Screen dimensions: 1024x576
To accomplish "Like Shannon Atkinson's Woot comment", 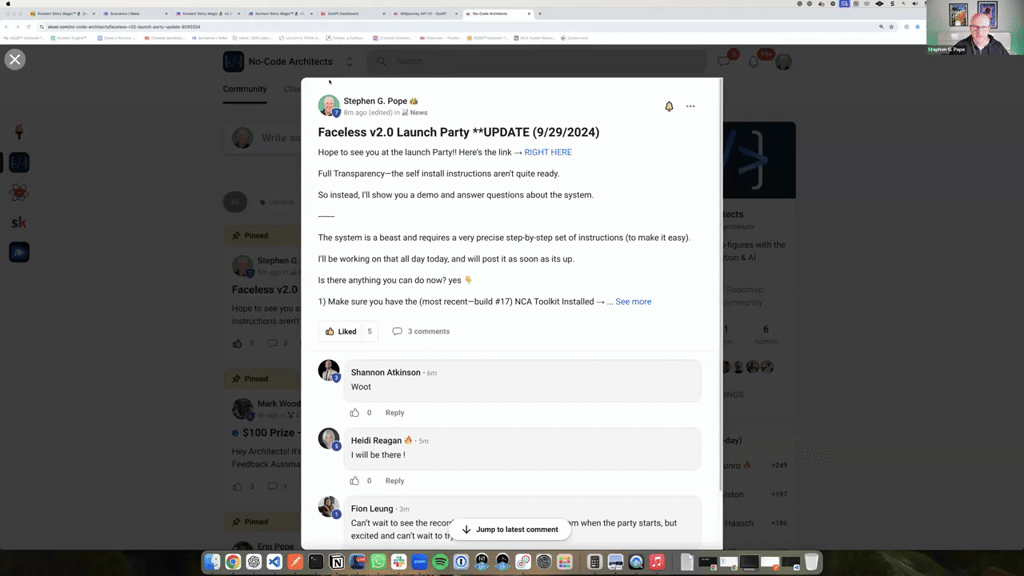I will 355,413.
